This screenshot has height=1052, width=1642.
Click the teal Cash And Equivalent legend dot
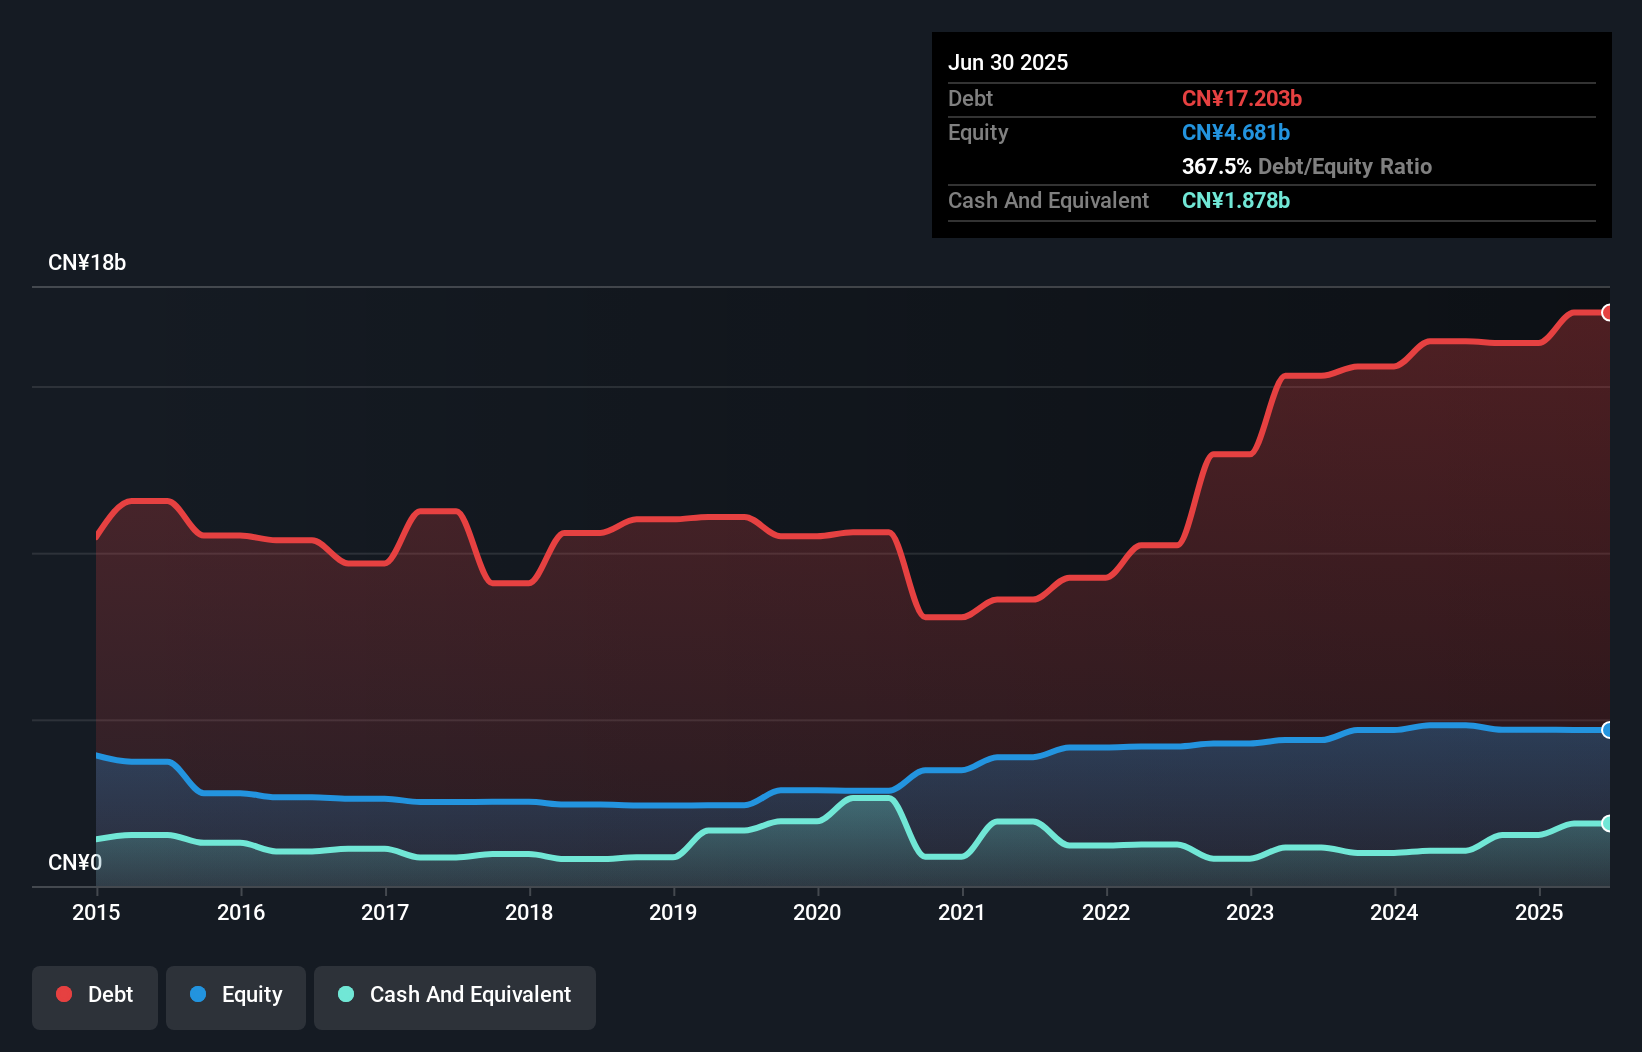(x=345, y=995)
